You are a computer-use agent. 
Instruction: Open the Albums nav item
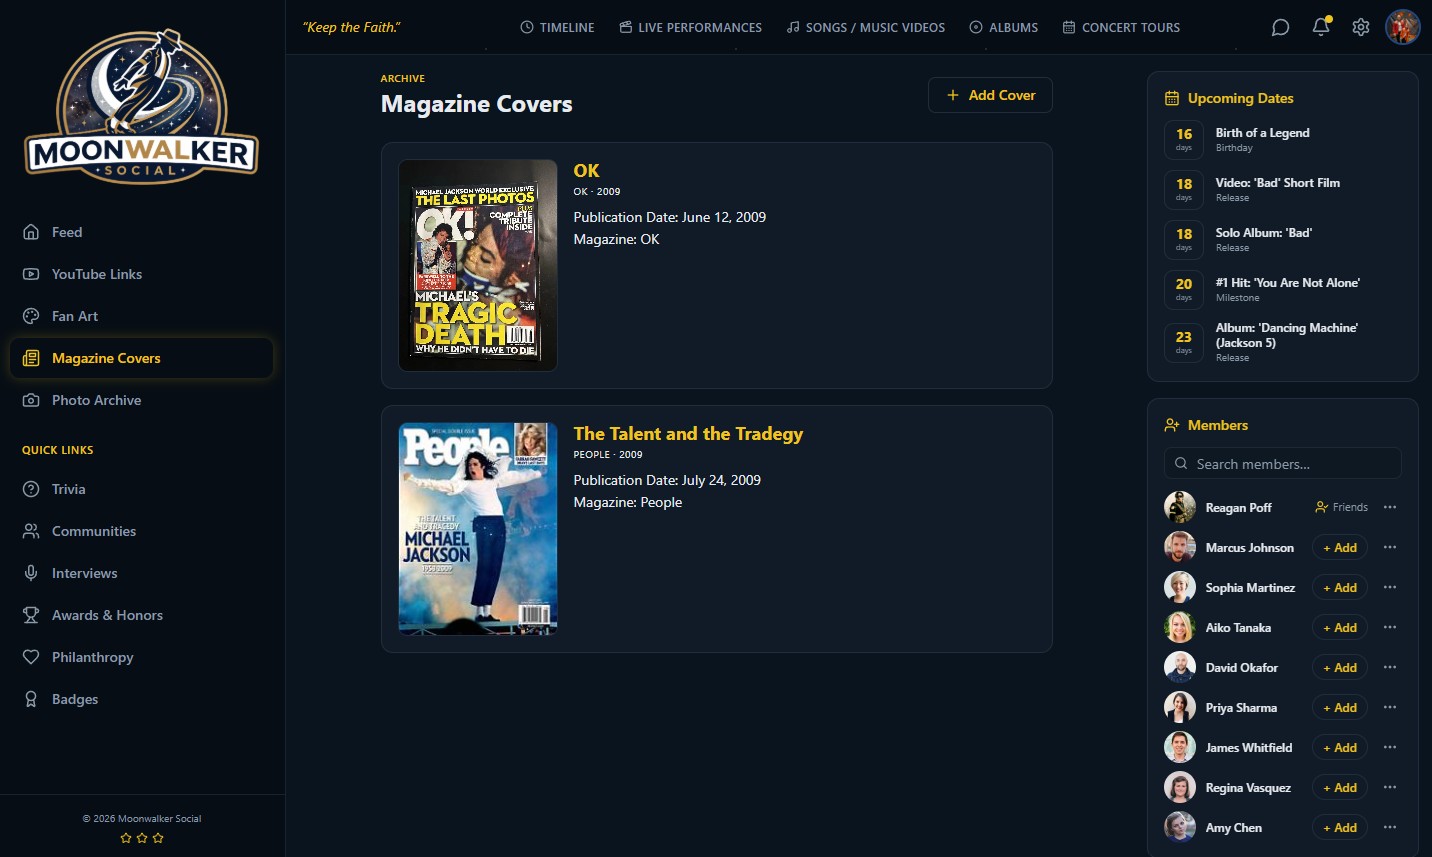(x=1003, y=27)
